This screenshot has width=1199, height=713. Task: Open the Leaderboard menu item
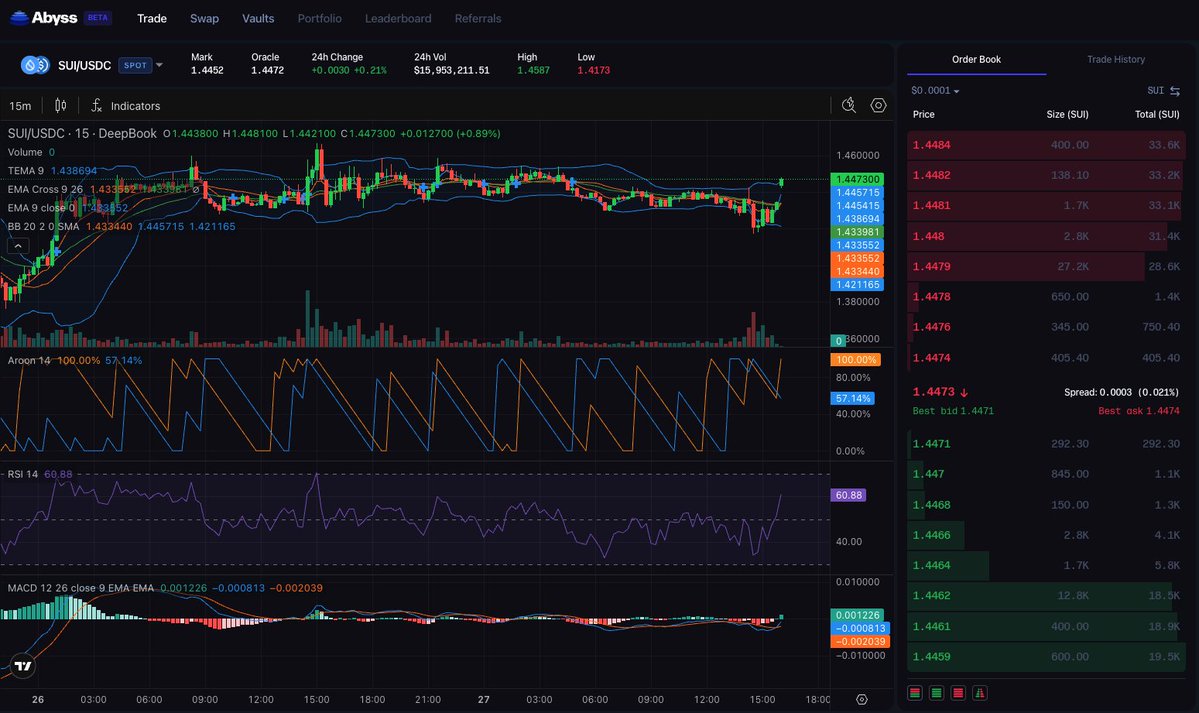[x=398, y=18]
